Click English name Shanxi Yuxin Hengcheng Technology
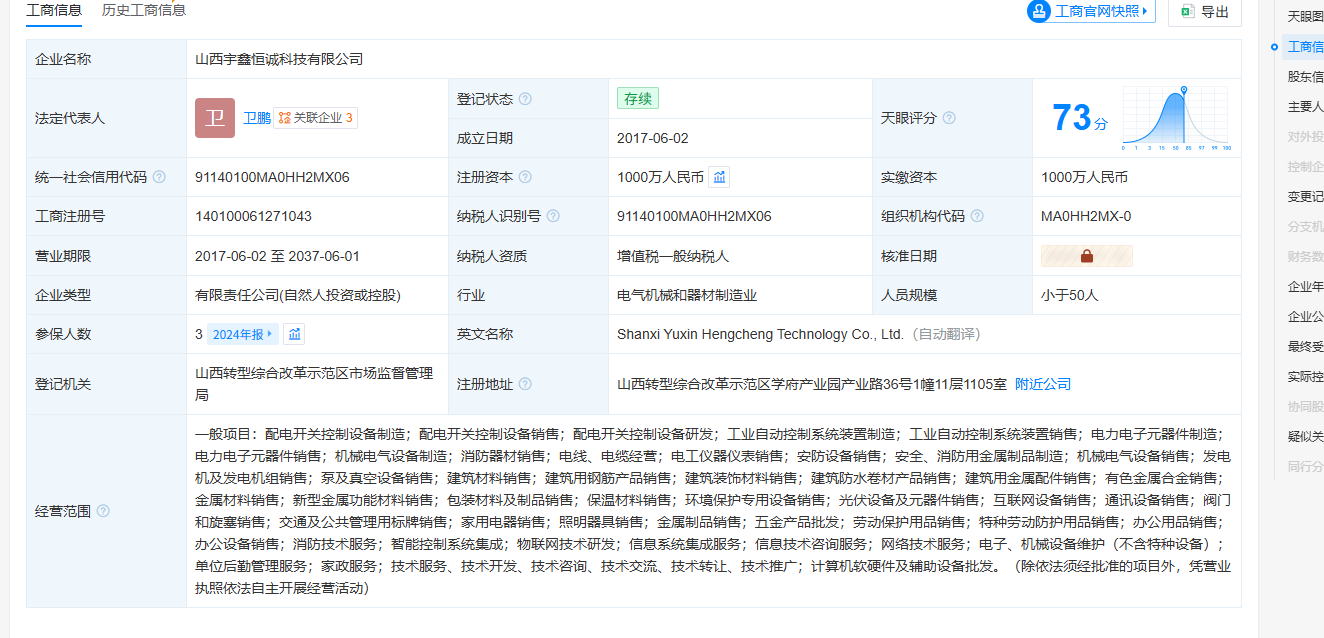This screenshot has width=1324, height=638. pyautogui.click(x=760, y=334)
